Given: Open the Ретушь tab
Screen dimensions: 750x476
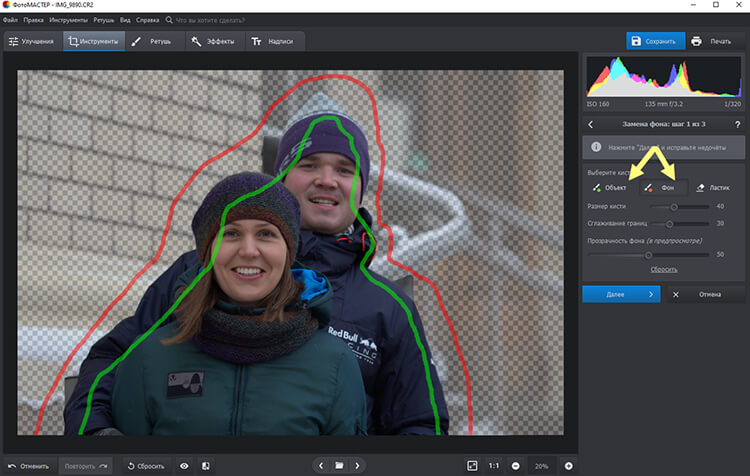Looking at the screenshot, I should pyautogui.click(x=151, y=42).
